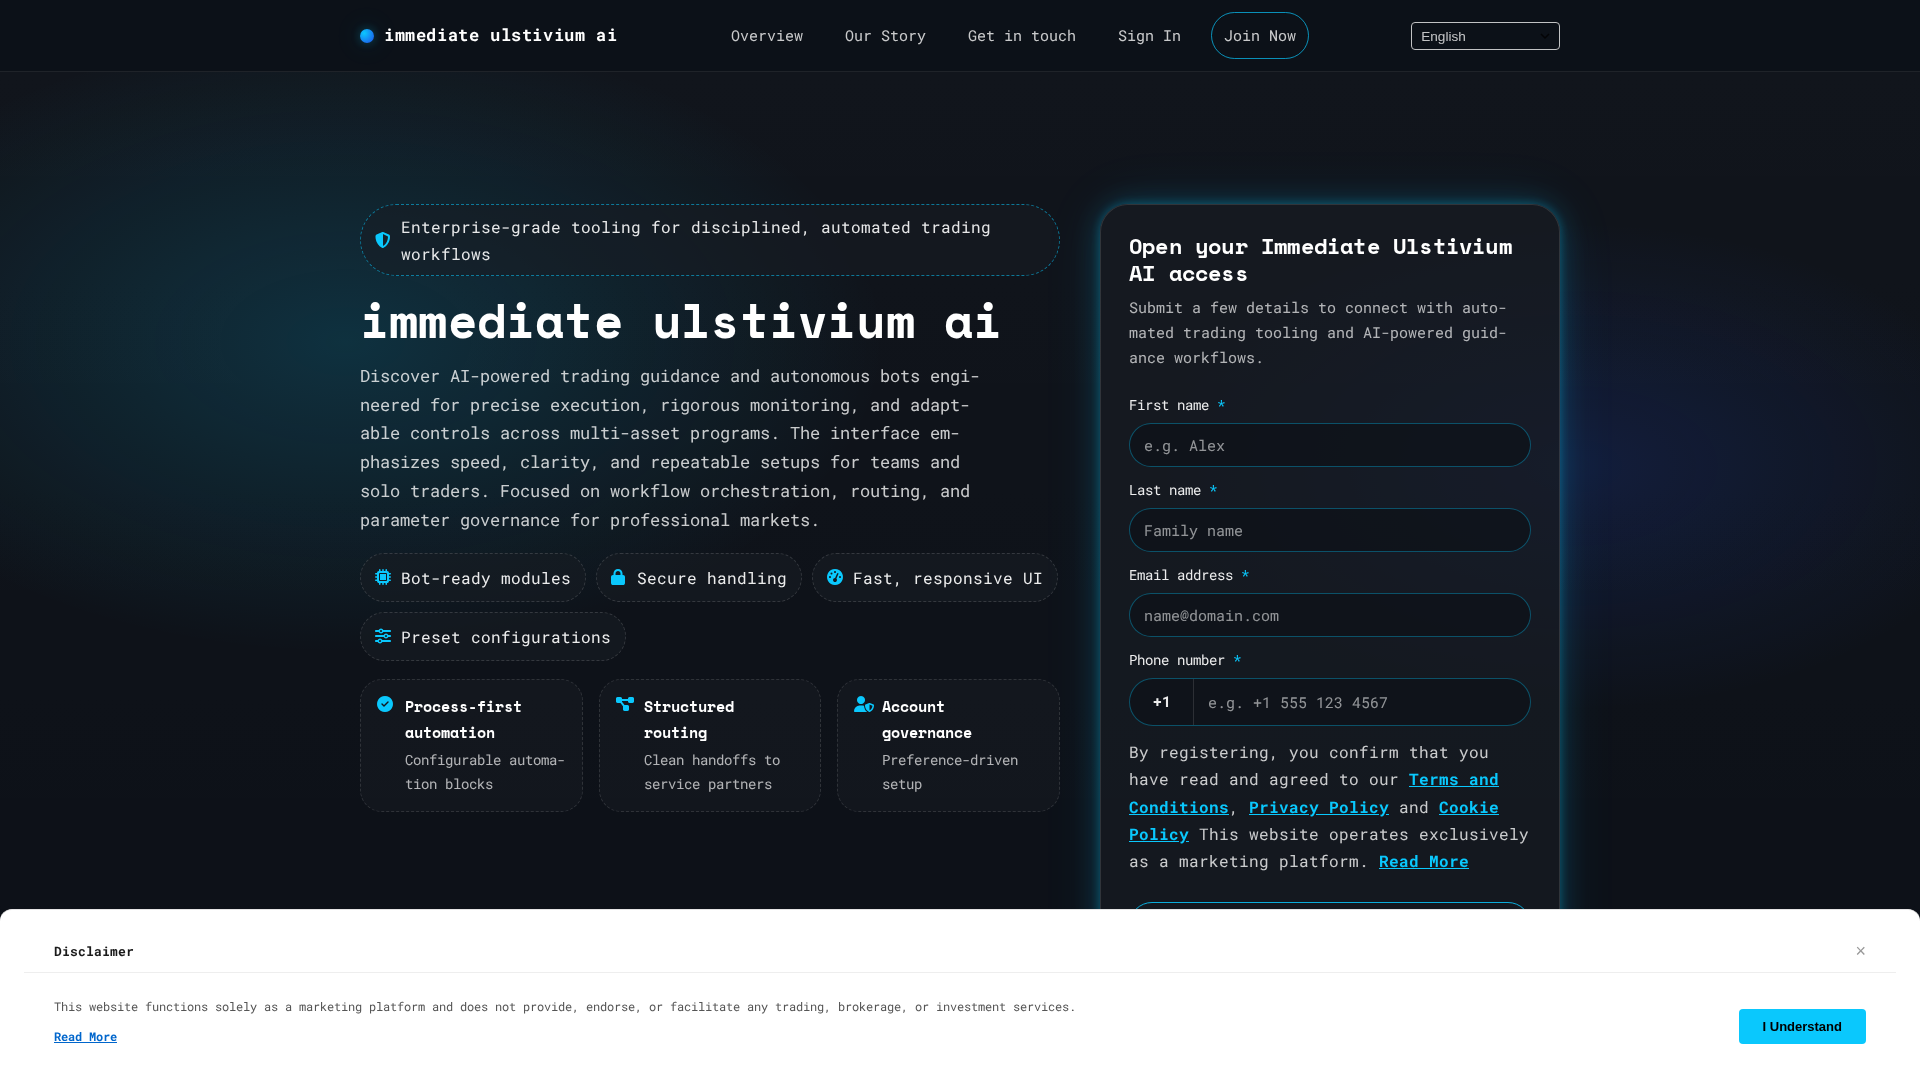The height and width of the screenshot is (1080, 1920).
Task: Open the Privacy Policy link
Action: (1319, 807)
